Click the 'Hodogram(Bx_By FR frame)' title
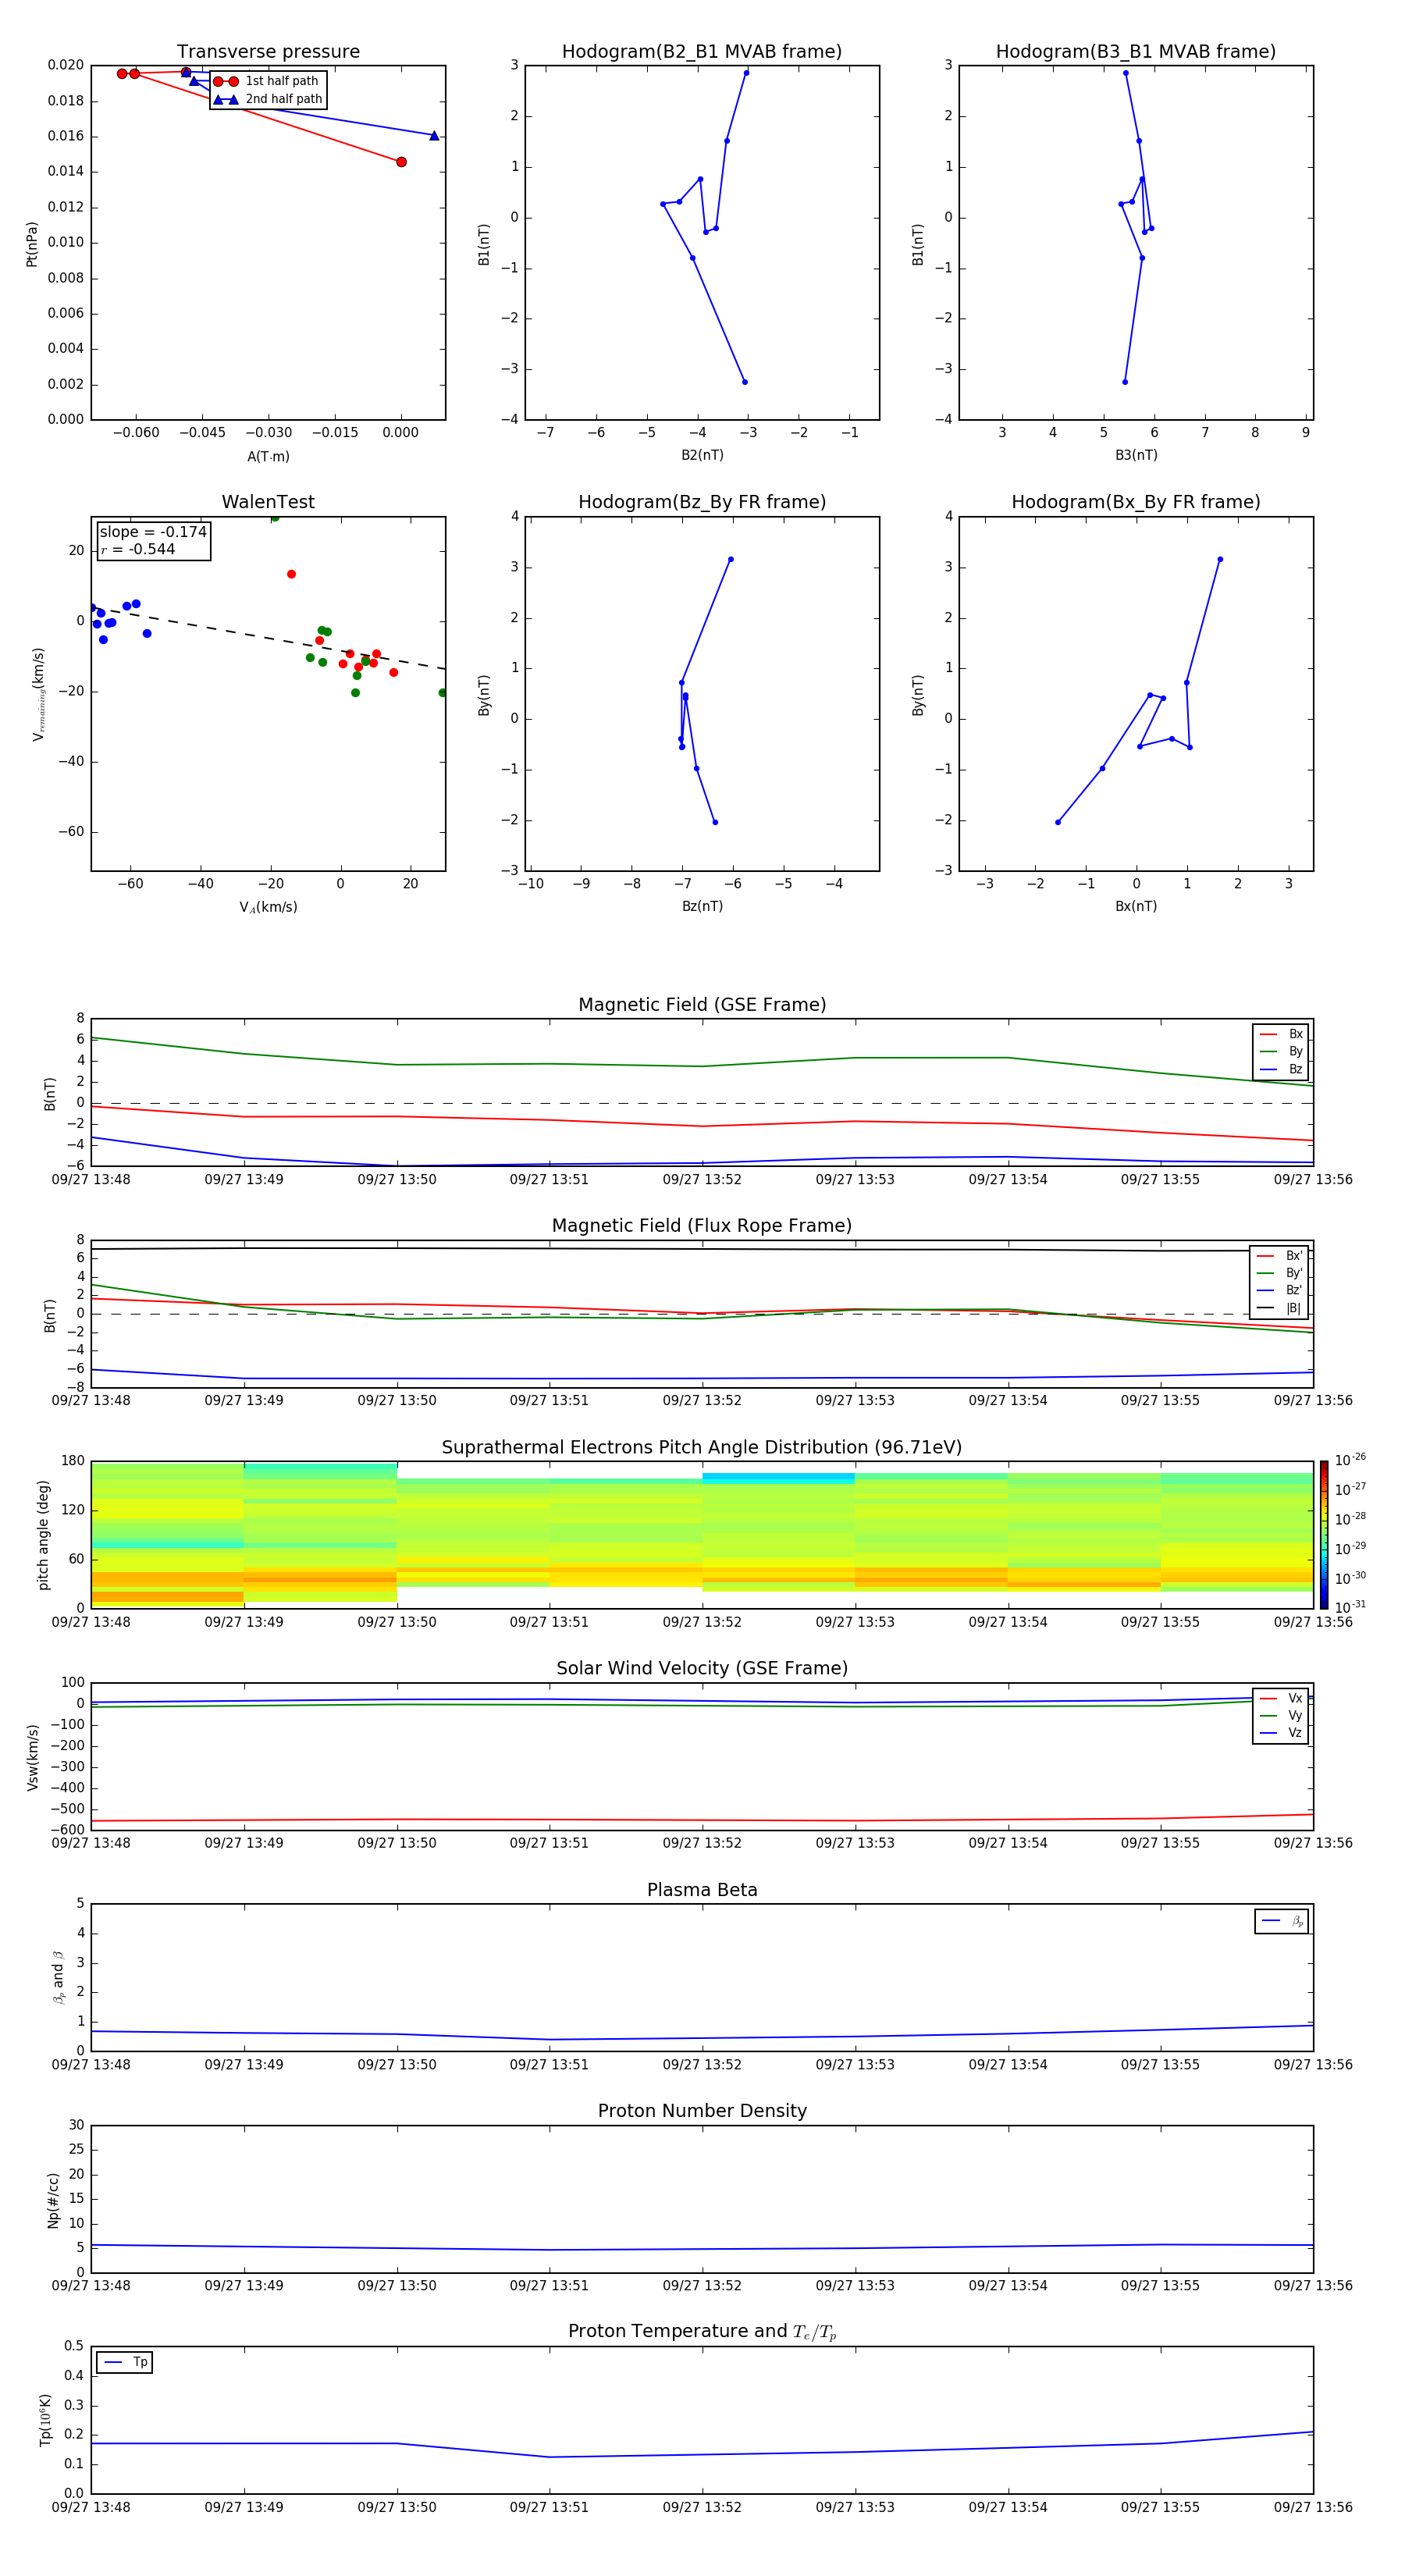Image resolution: width=1405 pixels, height=2576 pixels. point(1136,502)
